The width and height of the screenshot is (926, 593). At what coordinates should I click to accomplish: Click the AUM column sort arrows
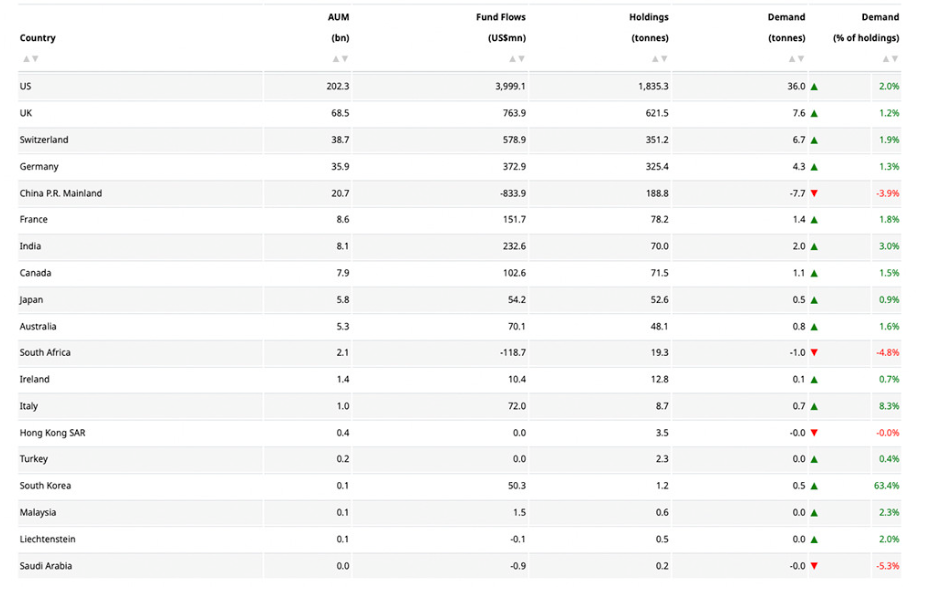click(x=339, y=59)
